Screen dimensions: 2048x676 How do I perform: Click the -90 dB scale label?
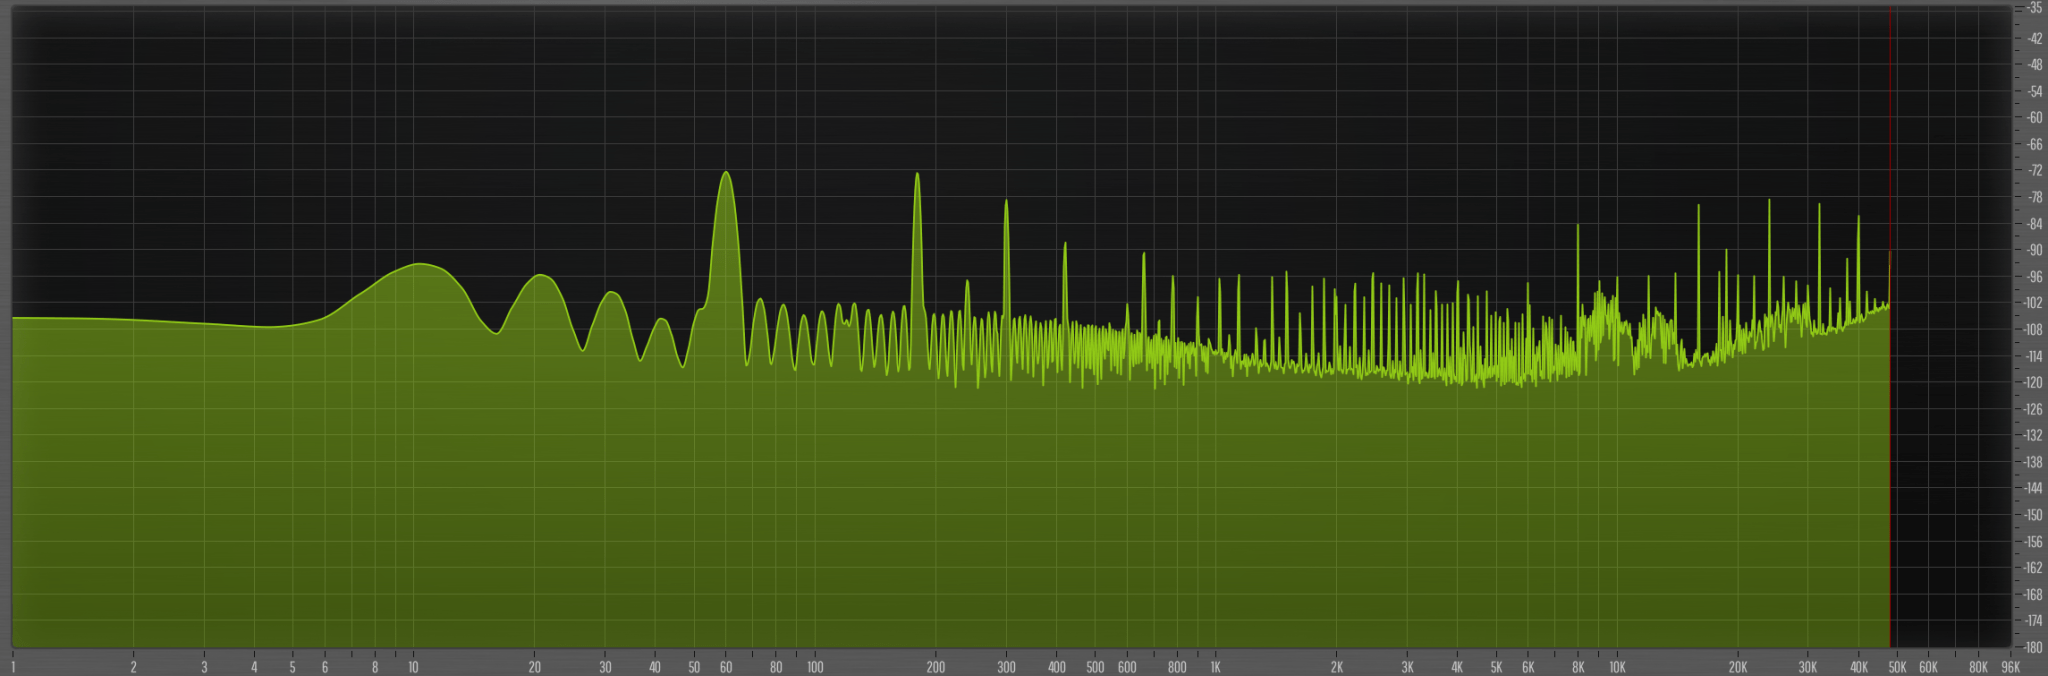2034,250
